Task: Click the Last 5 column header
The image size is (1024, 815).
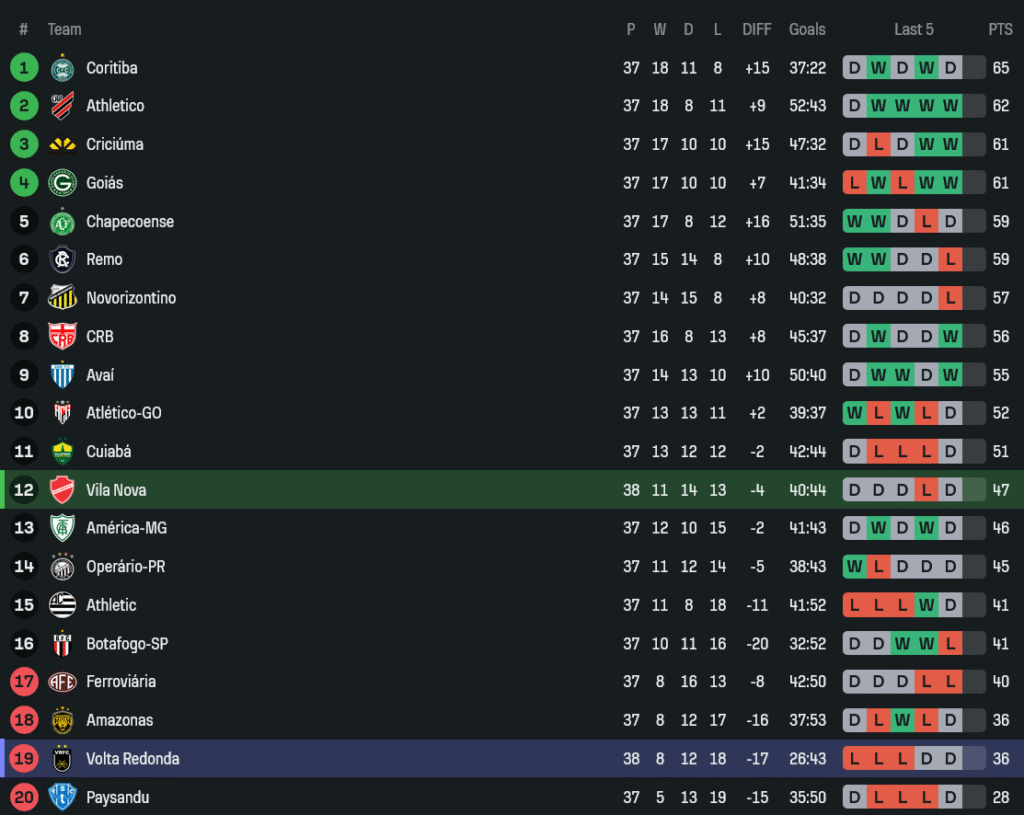Action: (914, 29)
